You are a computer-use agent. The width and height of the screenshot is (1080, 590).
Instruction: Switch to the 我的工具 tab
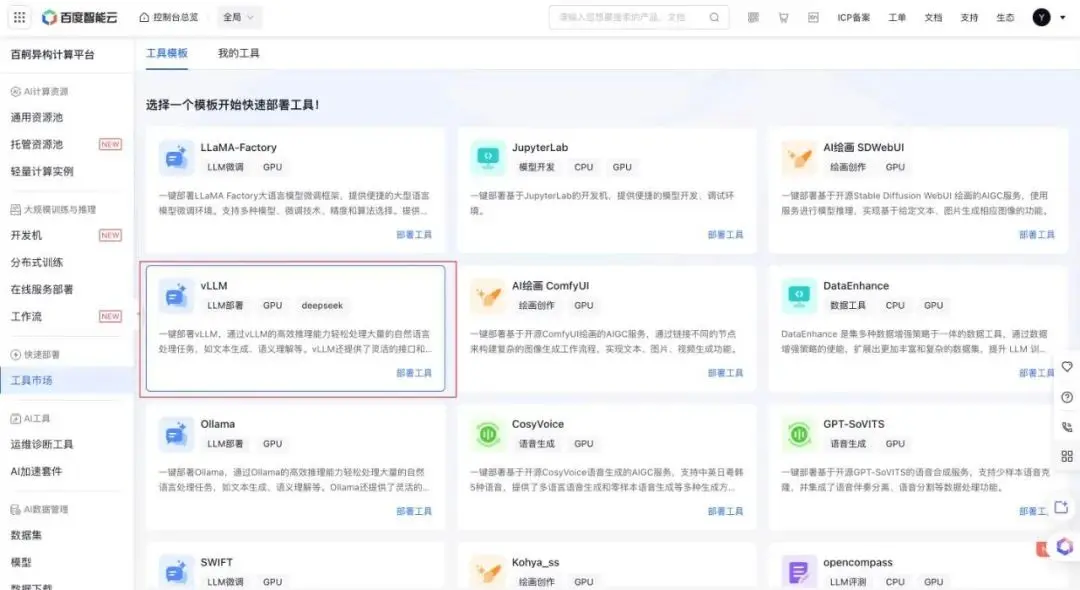[x=238, y=53]
